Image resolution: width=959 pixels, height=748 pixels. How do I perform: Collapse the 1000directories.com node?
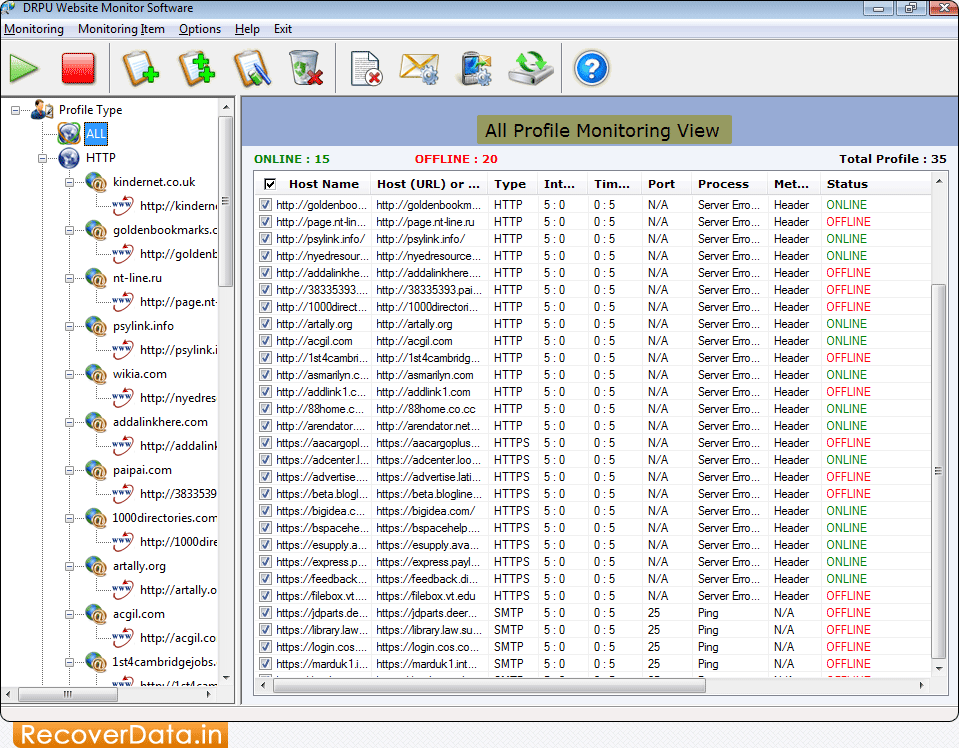[69, 519]
